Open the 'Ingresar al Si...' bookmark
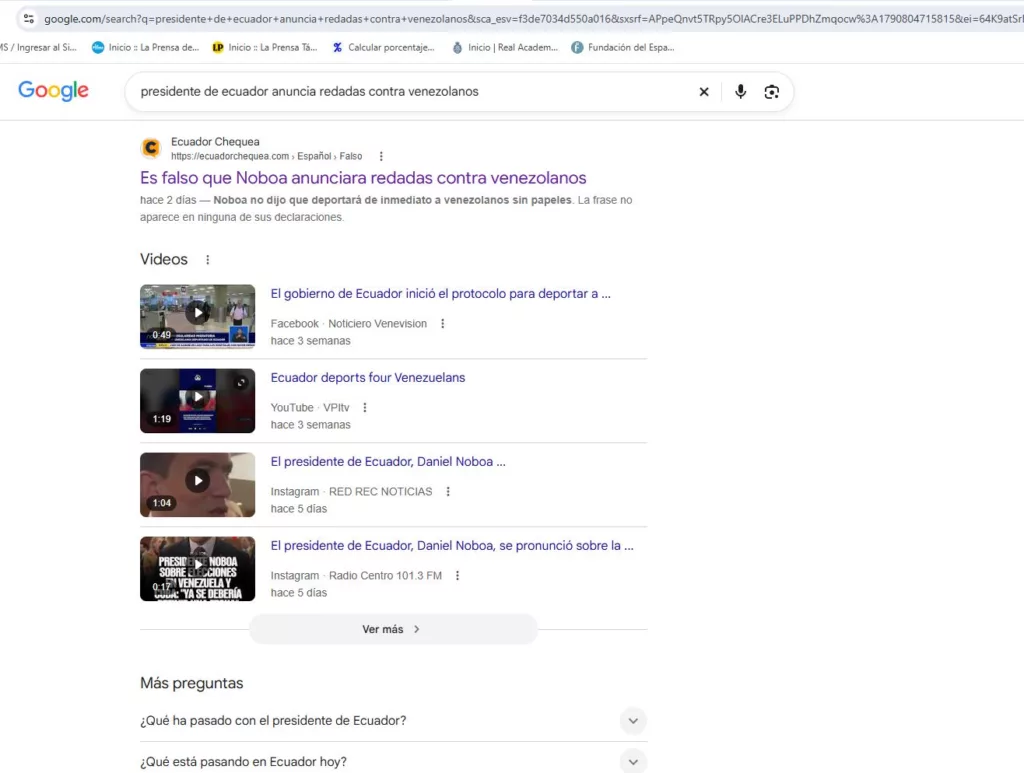 pos(39,48)
